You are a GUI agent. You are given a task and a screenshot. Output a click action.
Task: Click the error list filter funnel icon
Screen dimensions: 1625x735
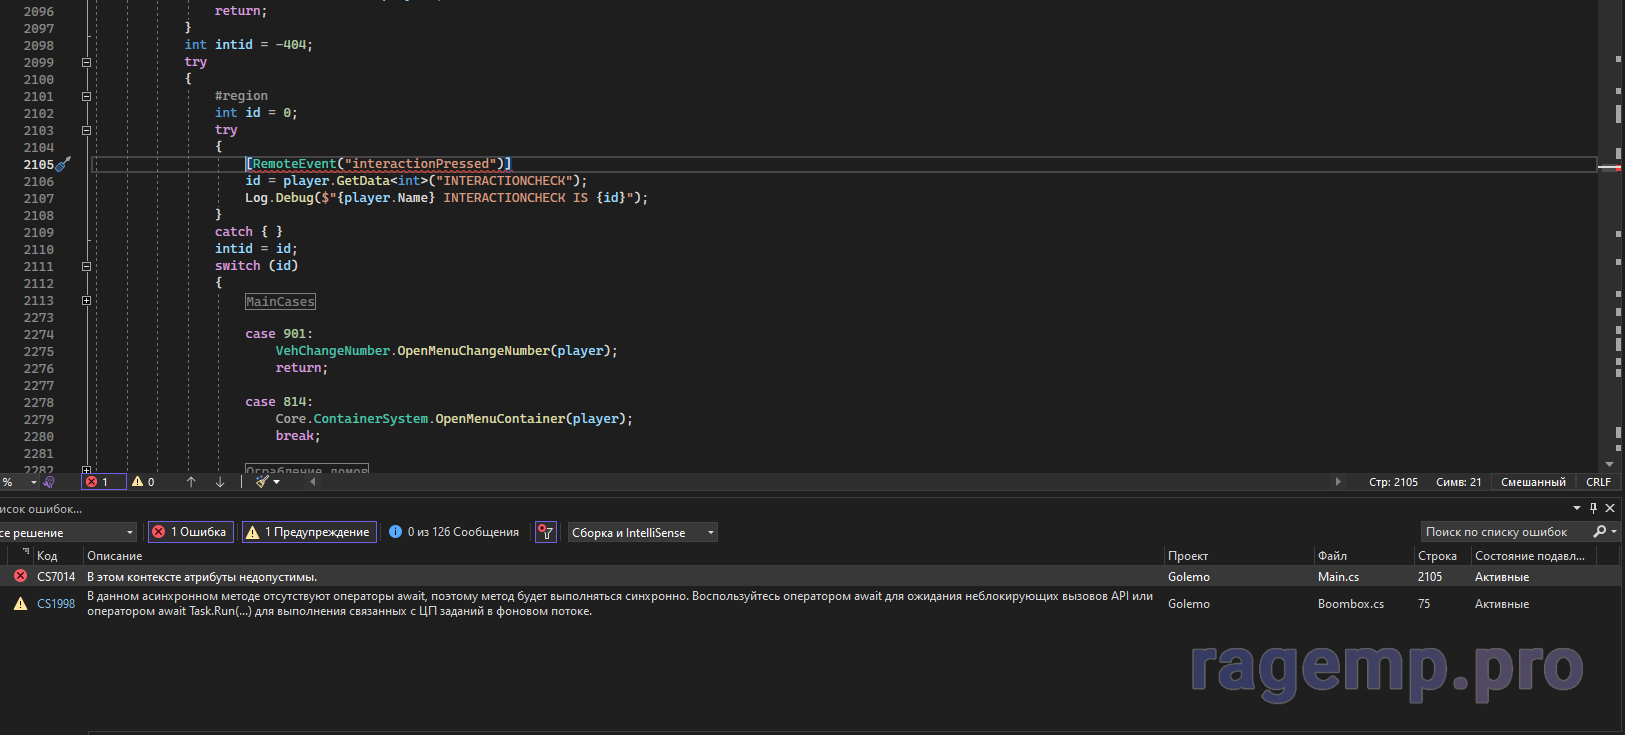(x=546, y=532)
